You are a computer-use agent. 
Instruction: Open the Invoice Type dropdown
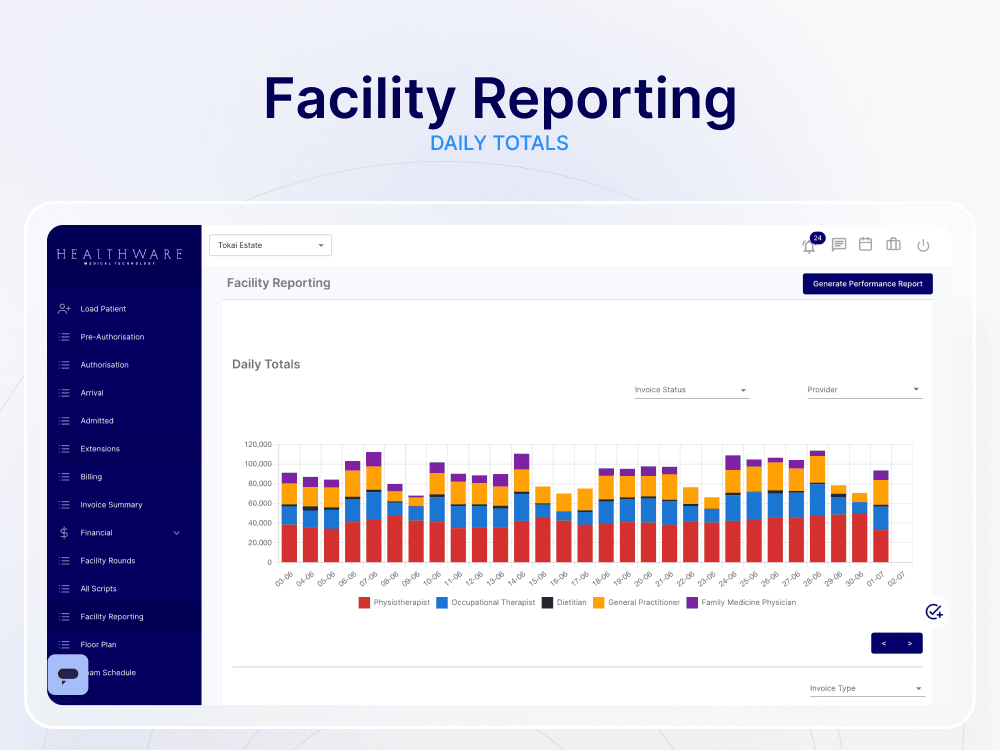867,688
